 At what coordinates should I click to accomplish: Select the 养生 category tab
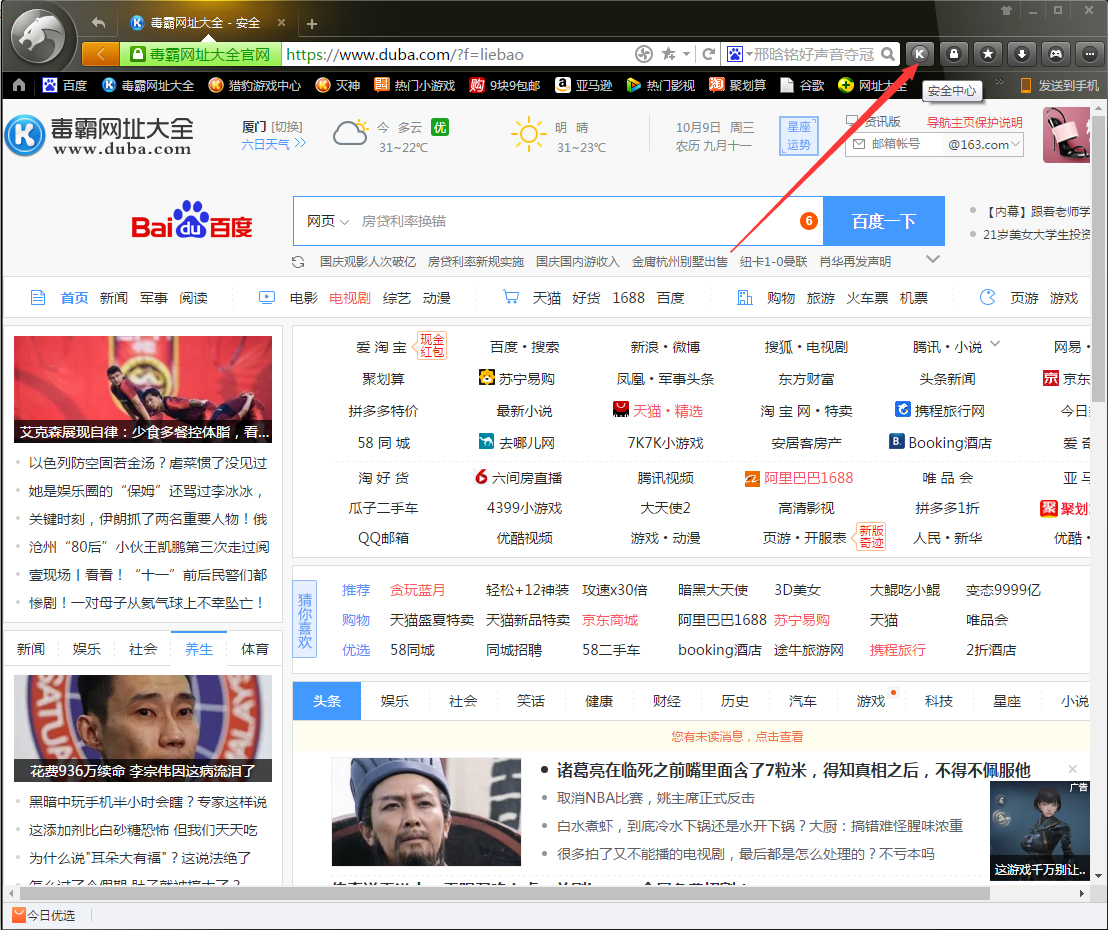coord(198,648)
